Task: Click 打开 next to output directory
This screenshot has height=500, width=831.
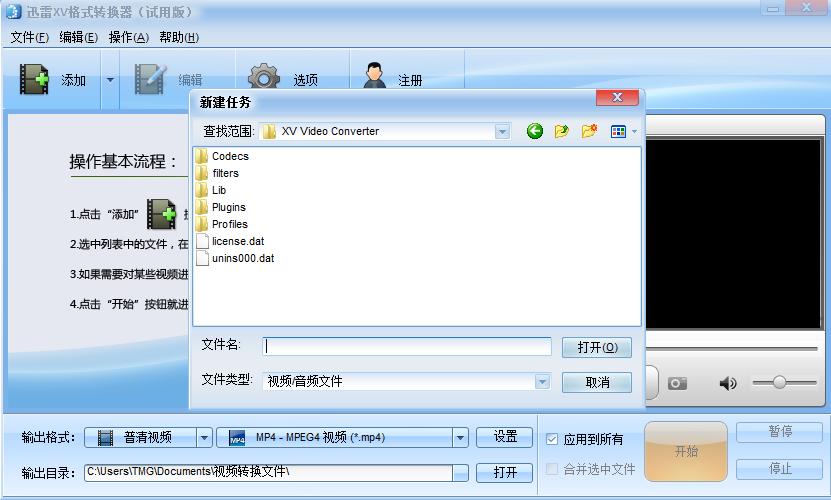Action: 505,472
